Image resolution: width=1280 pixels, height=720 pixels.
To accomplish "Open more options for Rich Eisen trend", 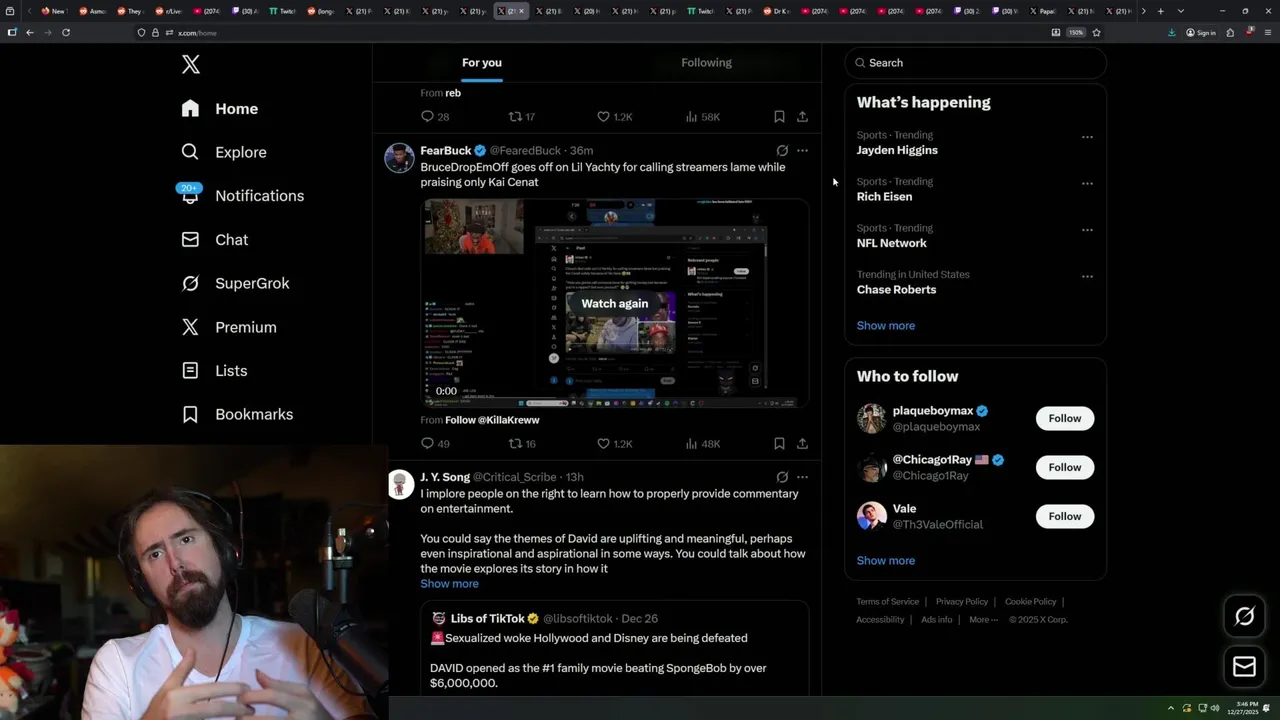I will (1087, 184).
